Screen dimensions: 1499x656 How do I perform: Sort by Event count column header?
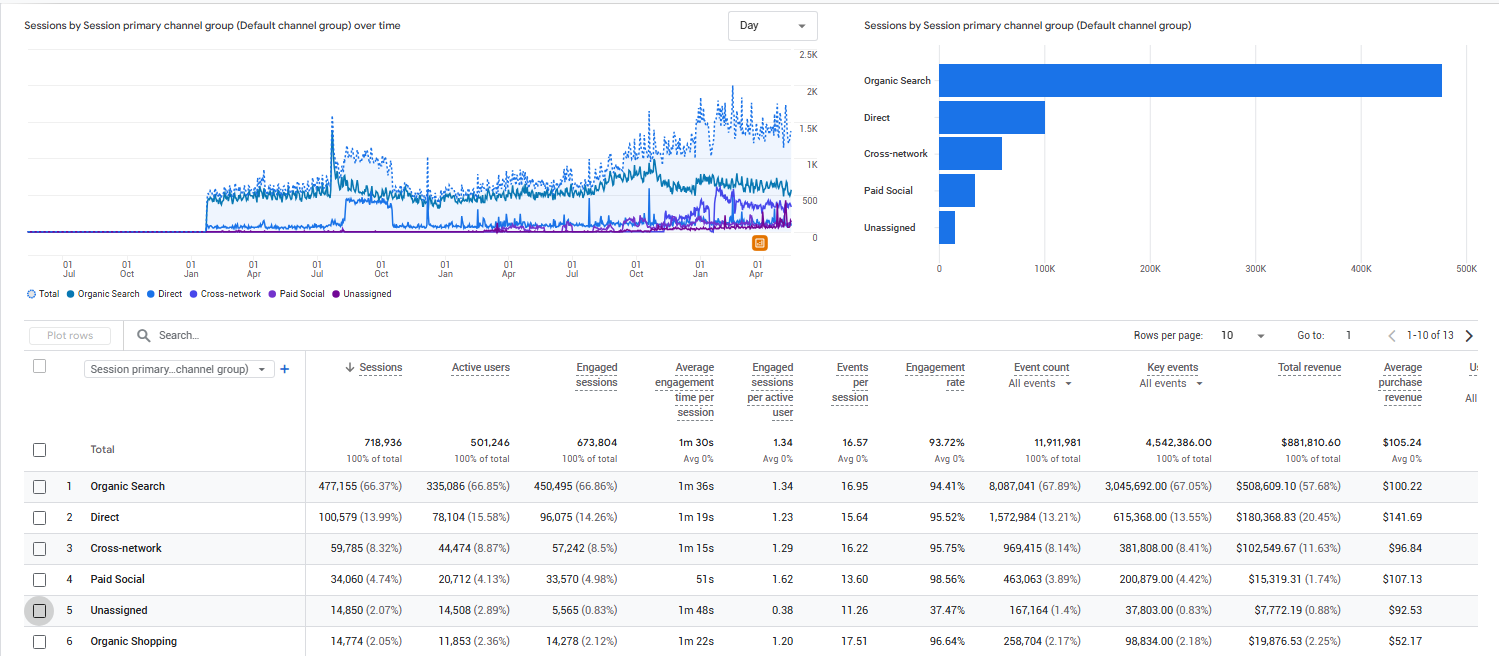1041,368
